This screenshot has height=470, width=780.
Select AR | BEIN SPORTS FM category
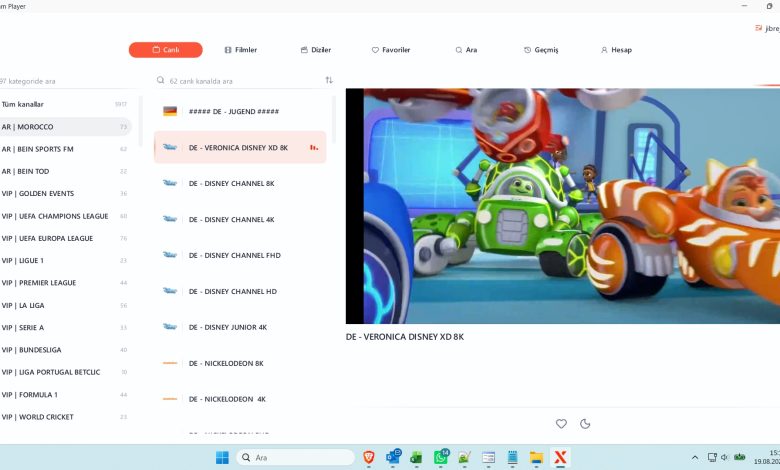coord(65,149)
